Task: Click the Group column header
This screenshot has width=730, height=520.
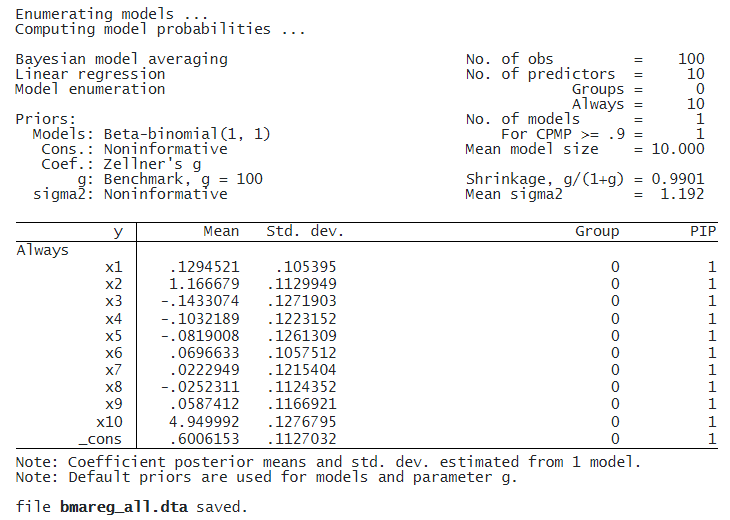Action: coord(597,231)
